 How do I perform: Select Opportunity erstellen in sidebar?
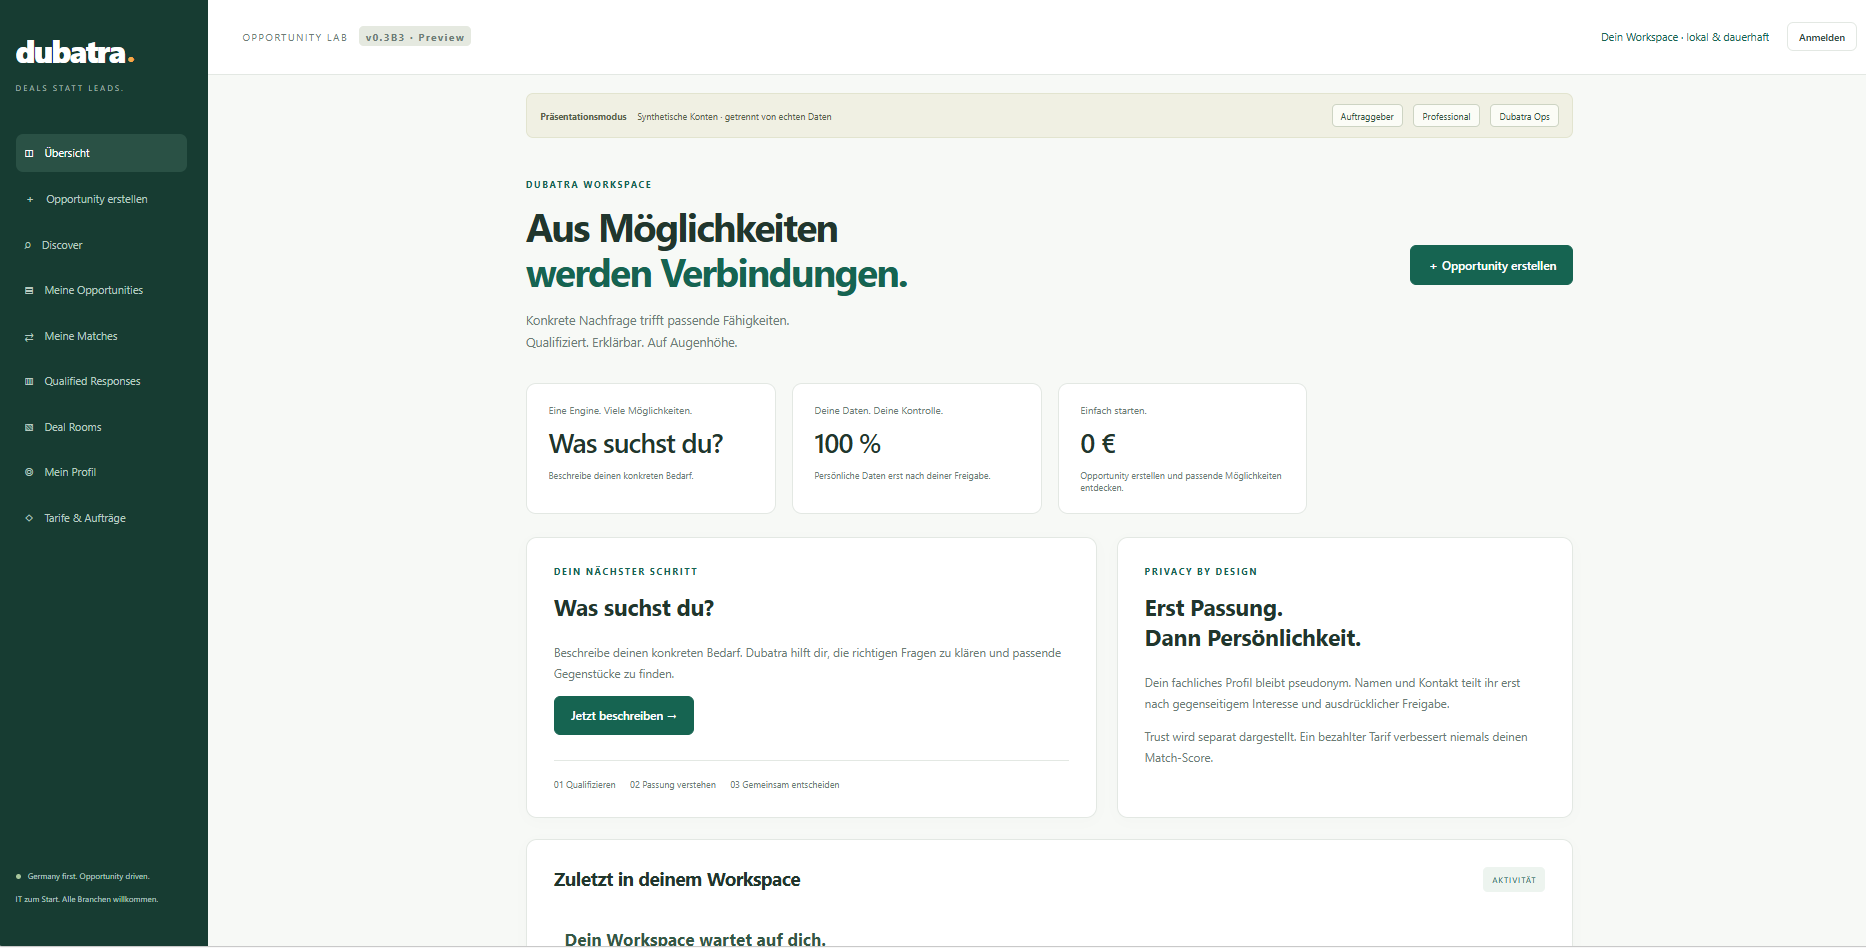tap(101, 199)
